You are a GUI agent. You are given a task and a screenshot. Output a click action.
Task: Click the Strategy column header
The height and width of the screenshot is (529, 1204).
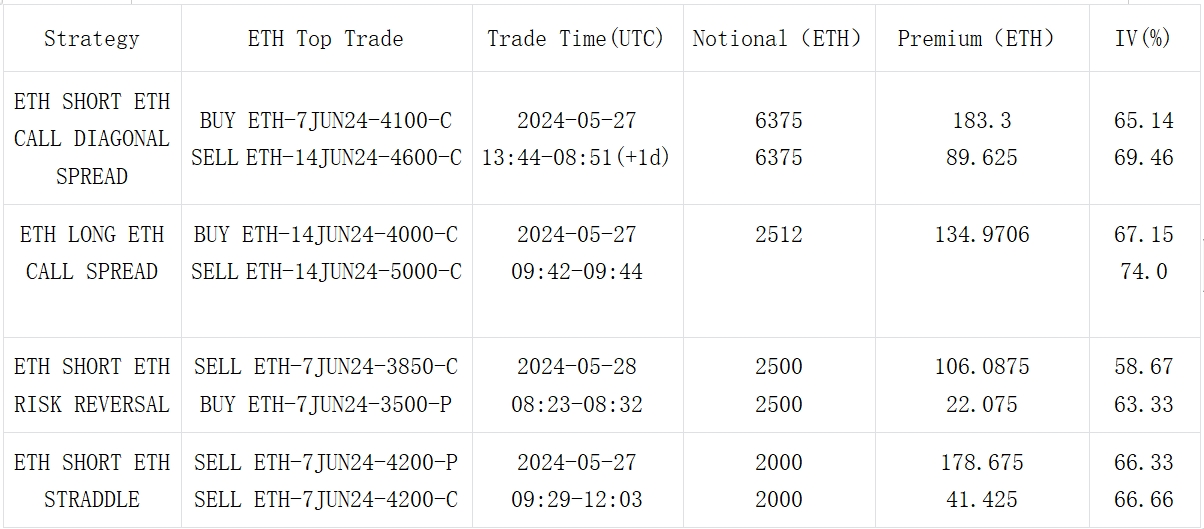point(92,39)
